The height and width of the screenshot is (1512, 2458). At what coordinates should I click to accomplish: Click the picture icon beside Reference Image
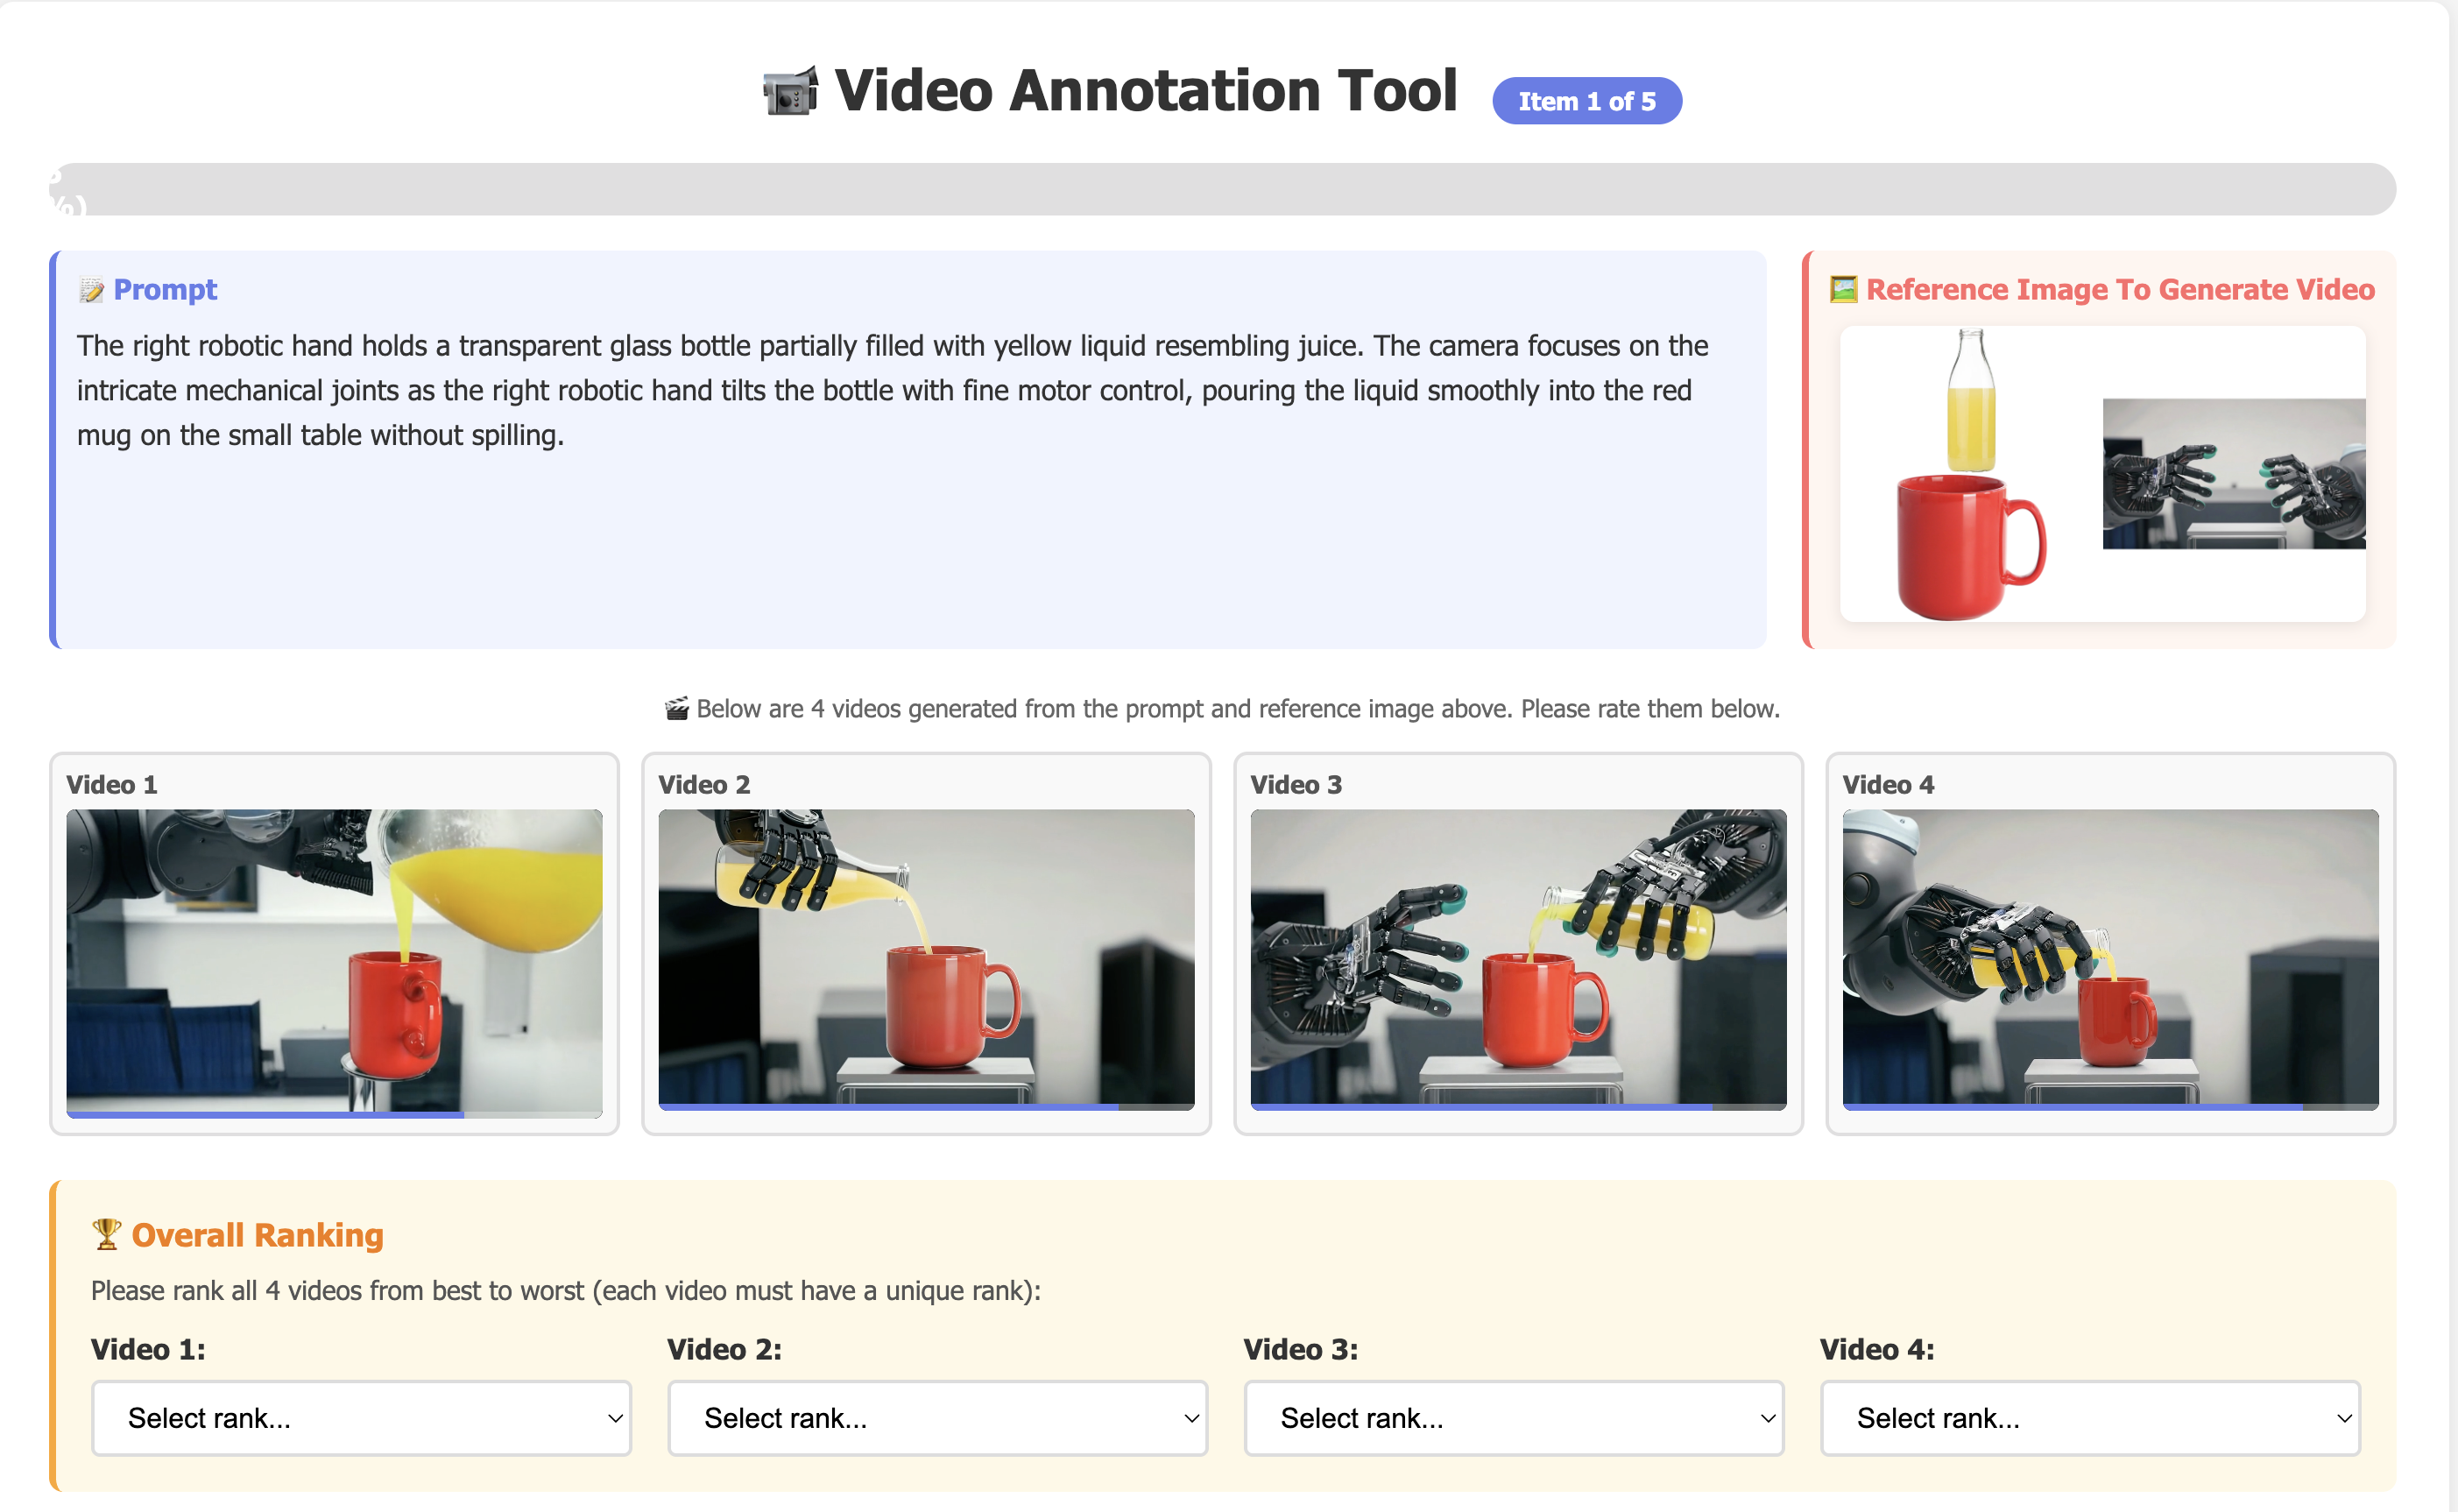coord(1843,289)
